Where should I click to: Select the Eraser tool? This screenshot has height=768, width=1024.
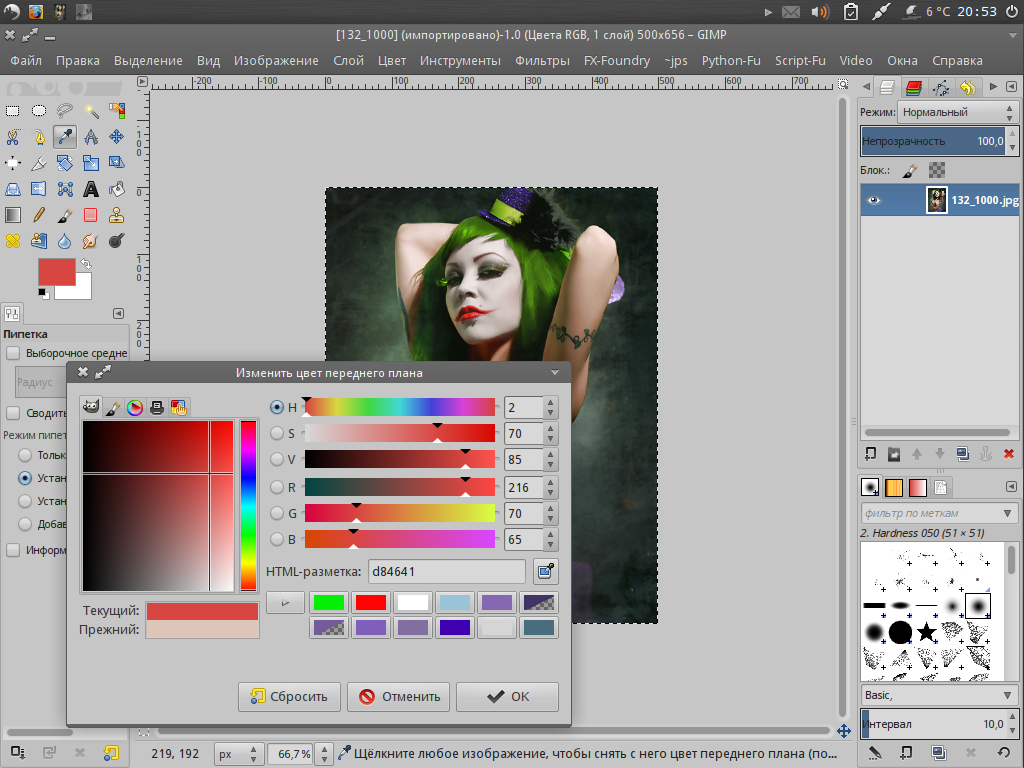click(x=91, y=216)
